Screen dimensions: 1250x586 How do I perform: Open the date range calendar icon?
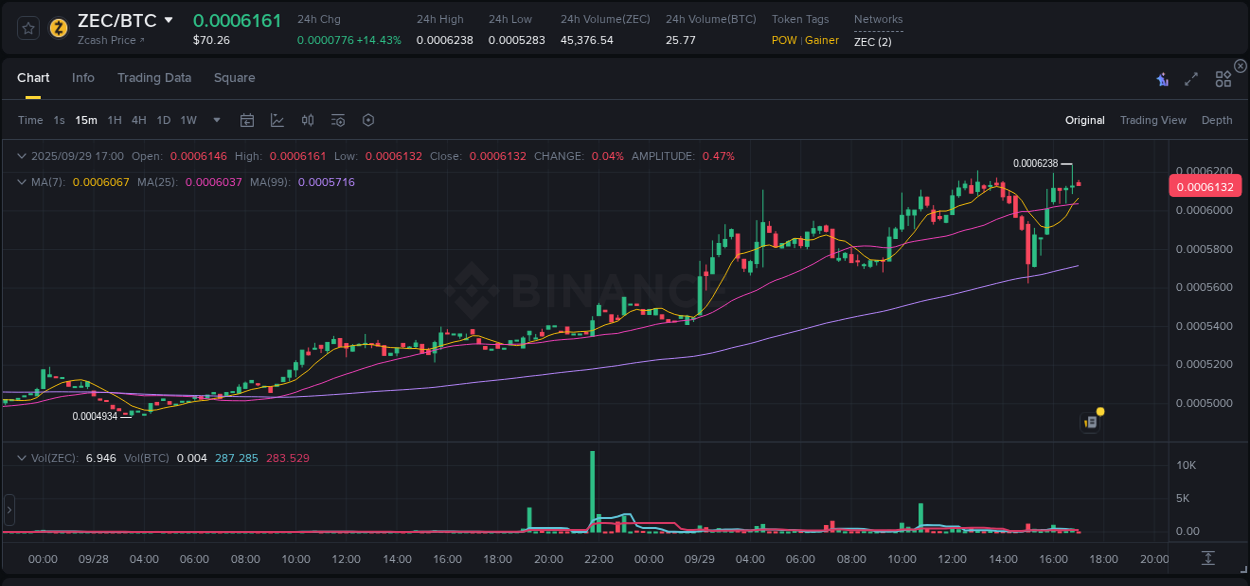(x=247, y=119)
